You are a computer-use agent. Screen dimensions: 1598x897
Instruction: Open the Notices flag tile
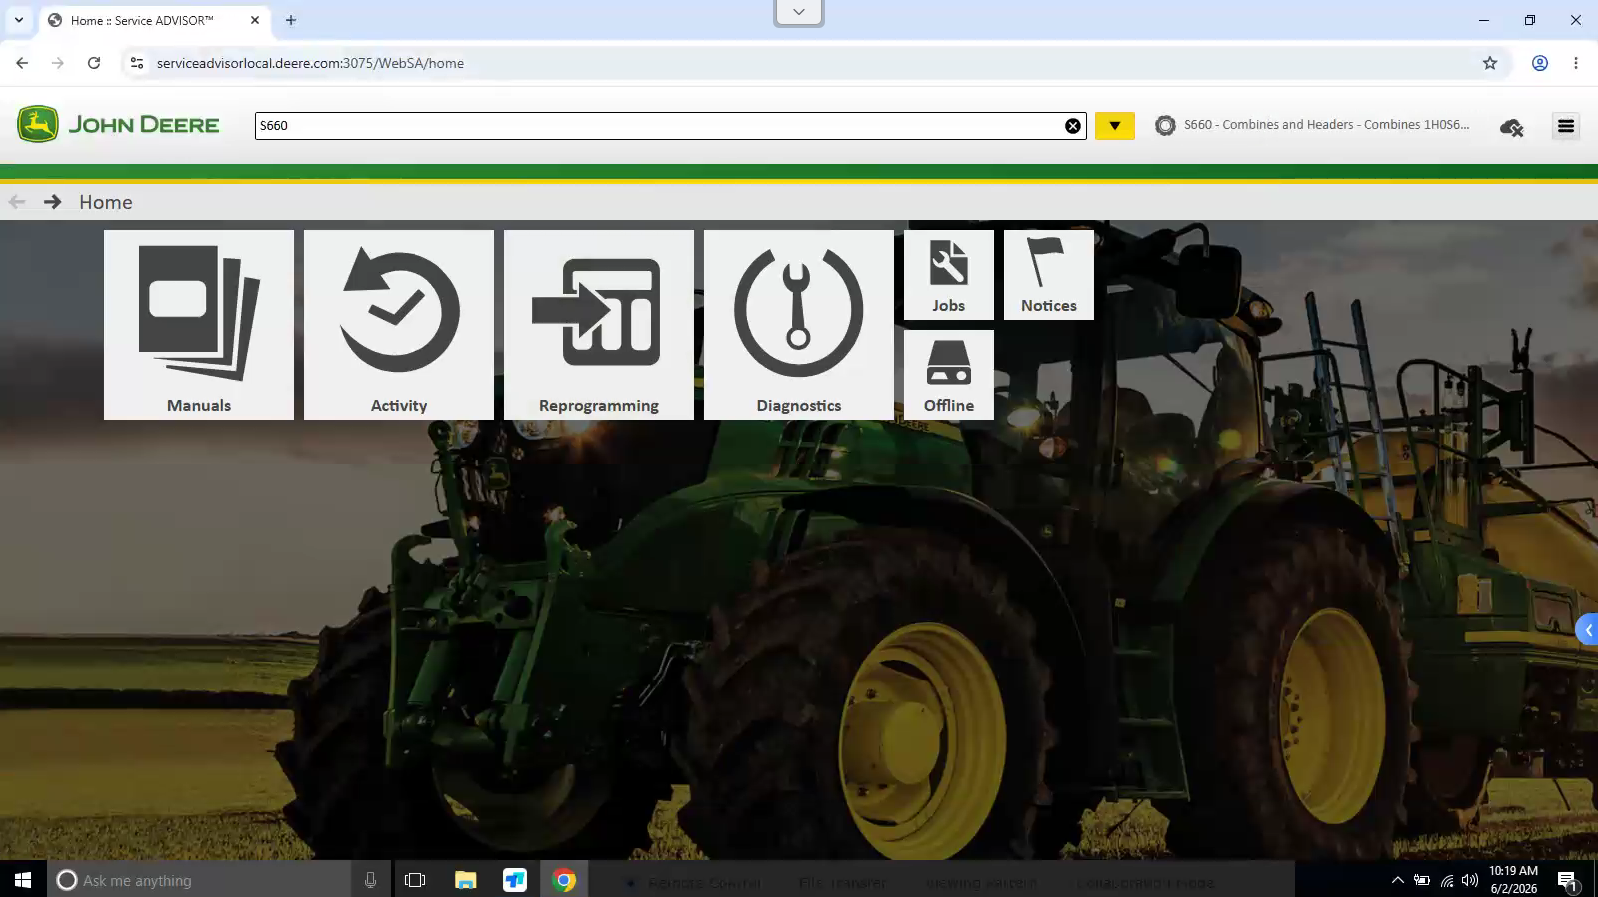(1049, 275)
